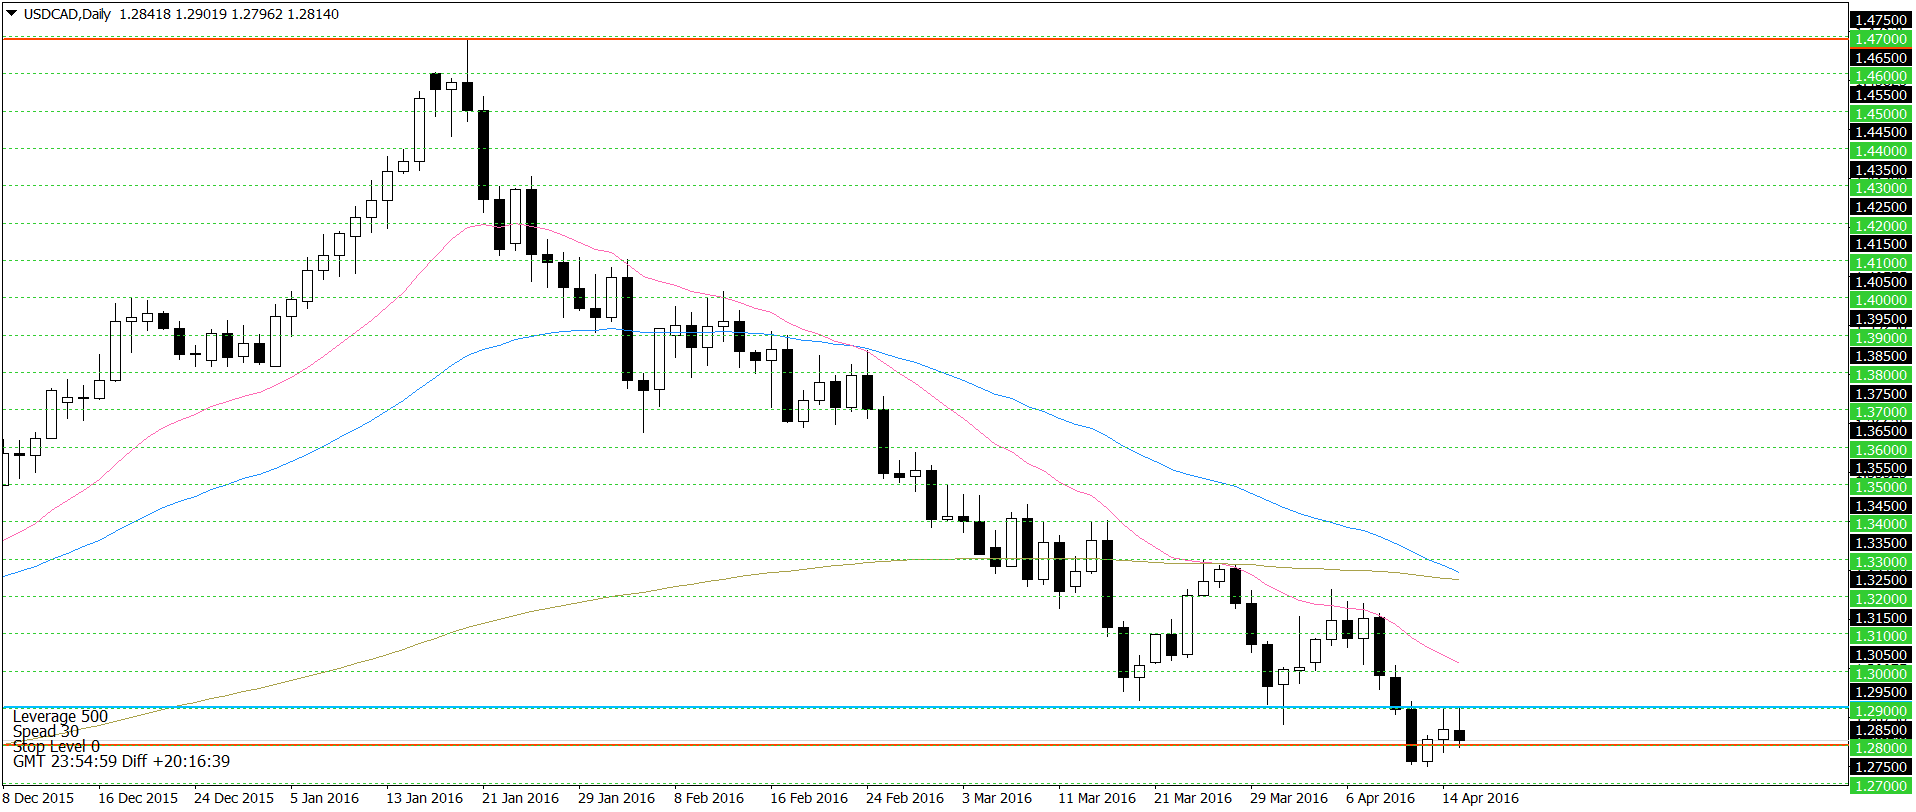Screen dimensions: 1916x812
Task: Click the 16 Feb 2016 date label
Action: (809, 798)
